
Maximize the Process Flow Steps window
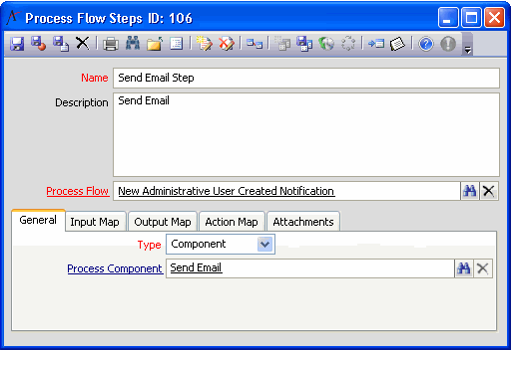pos(471,18)
